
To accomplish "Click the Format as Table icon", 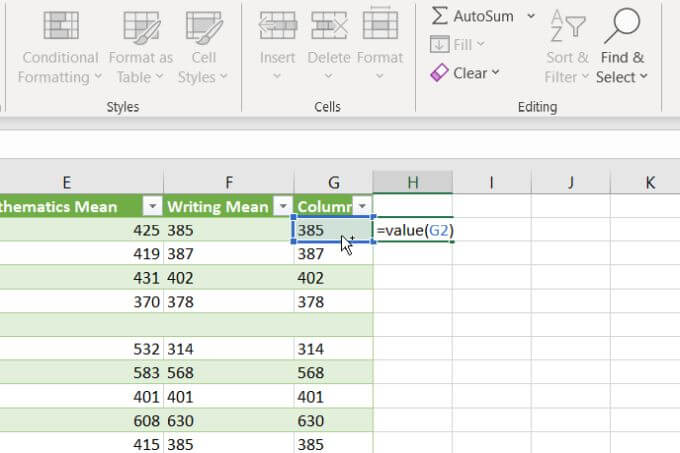I will pyautogui.click(x=140, y=27).
